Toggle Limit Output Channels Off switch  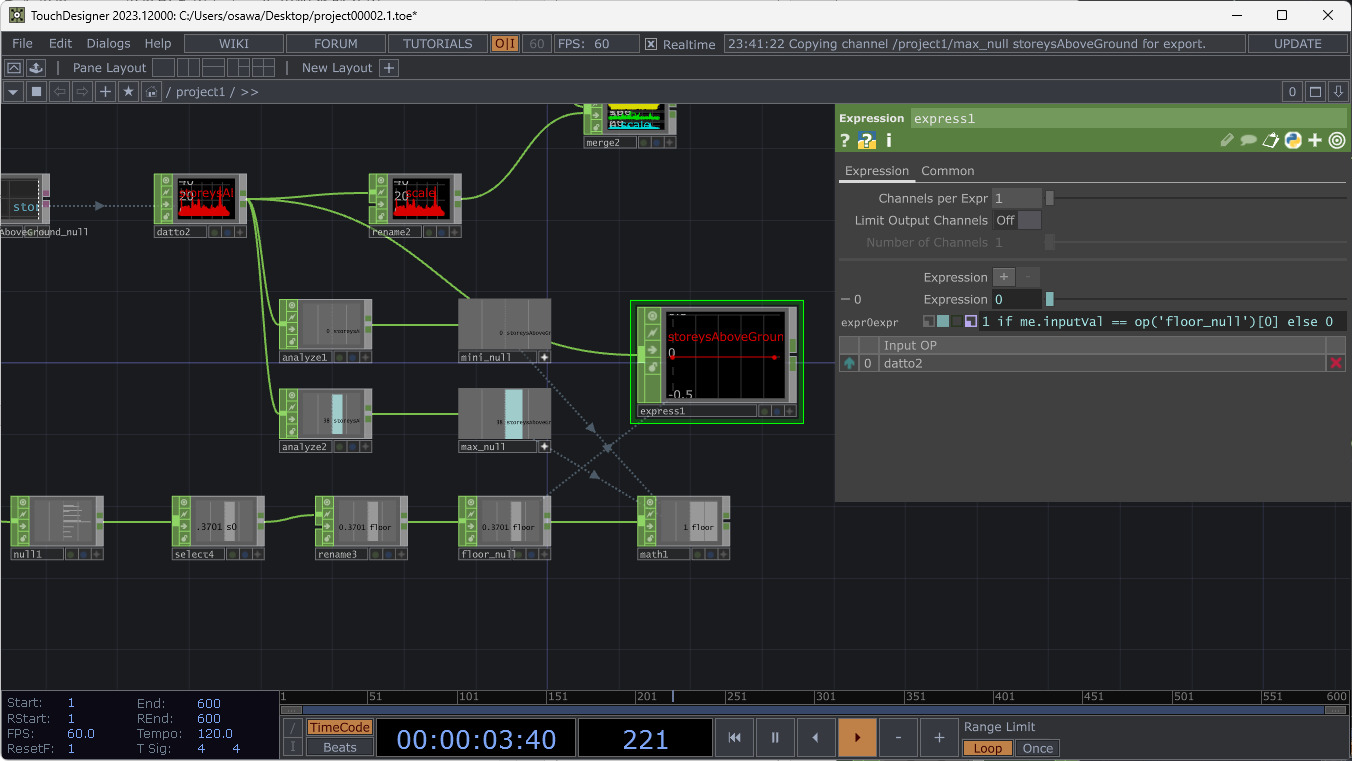point(1016,220)
